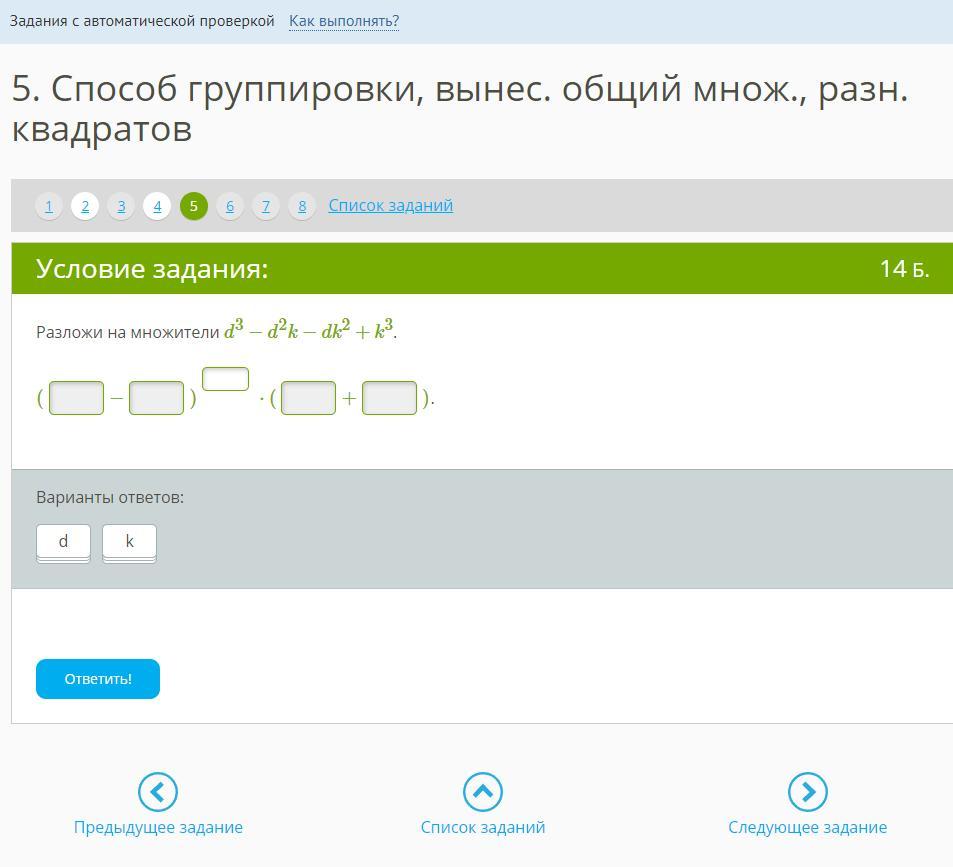Click the task list up-arrow icon
The width and height of the screenshot is (953, 867).
(483, 792)
